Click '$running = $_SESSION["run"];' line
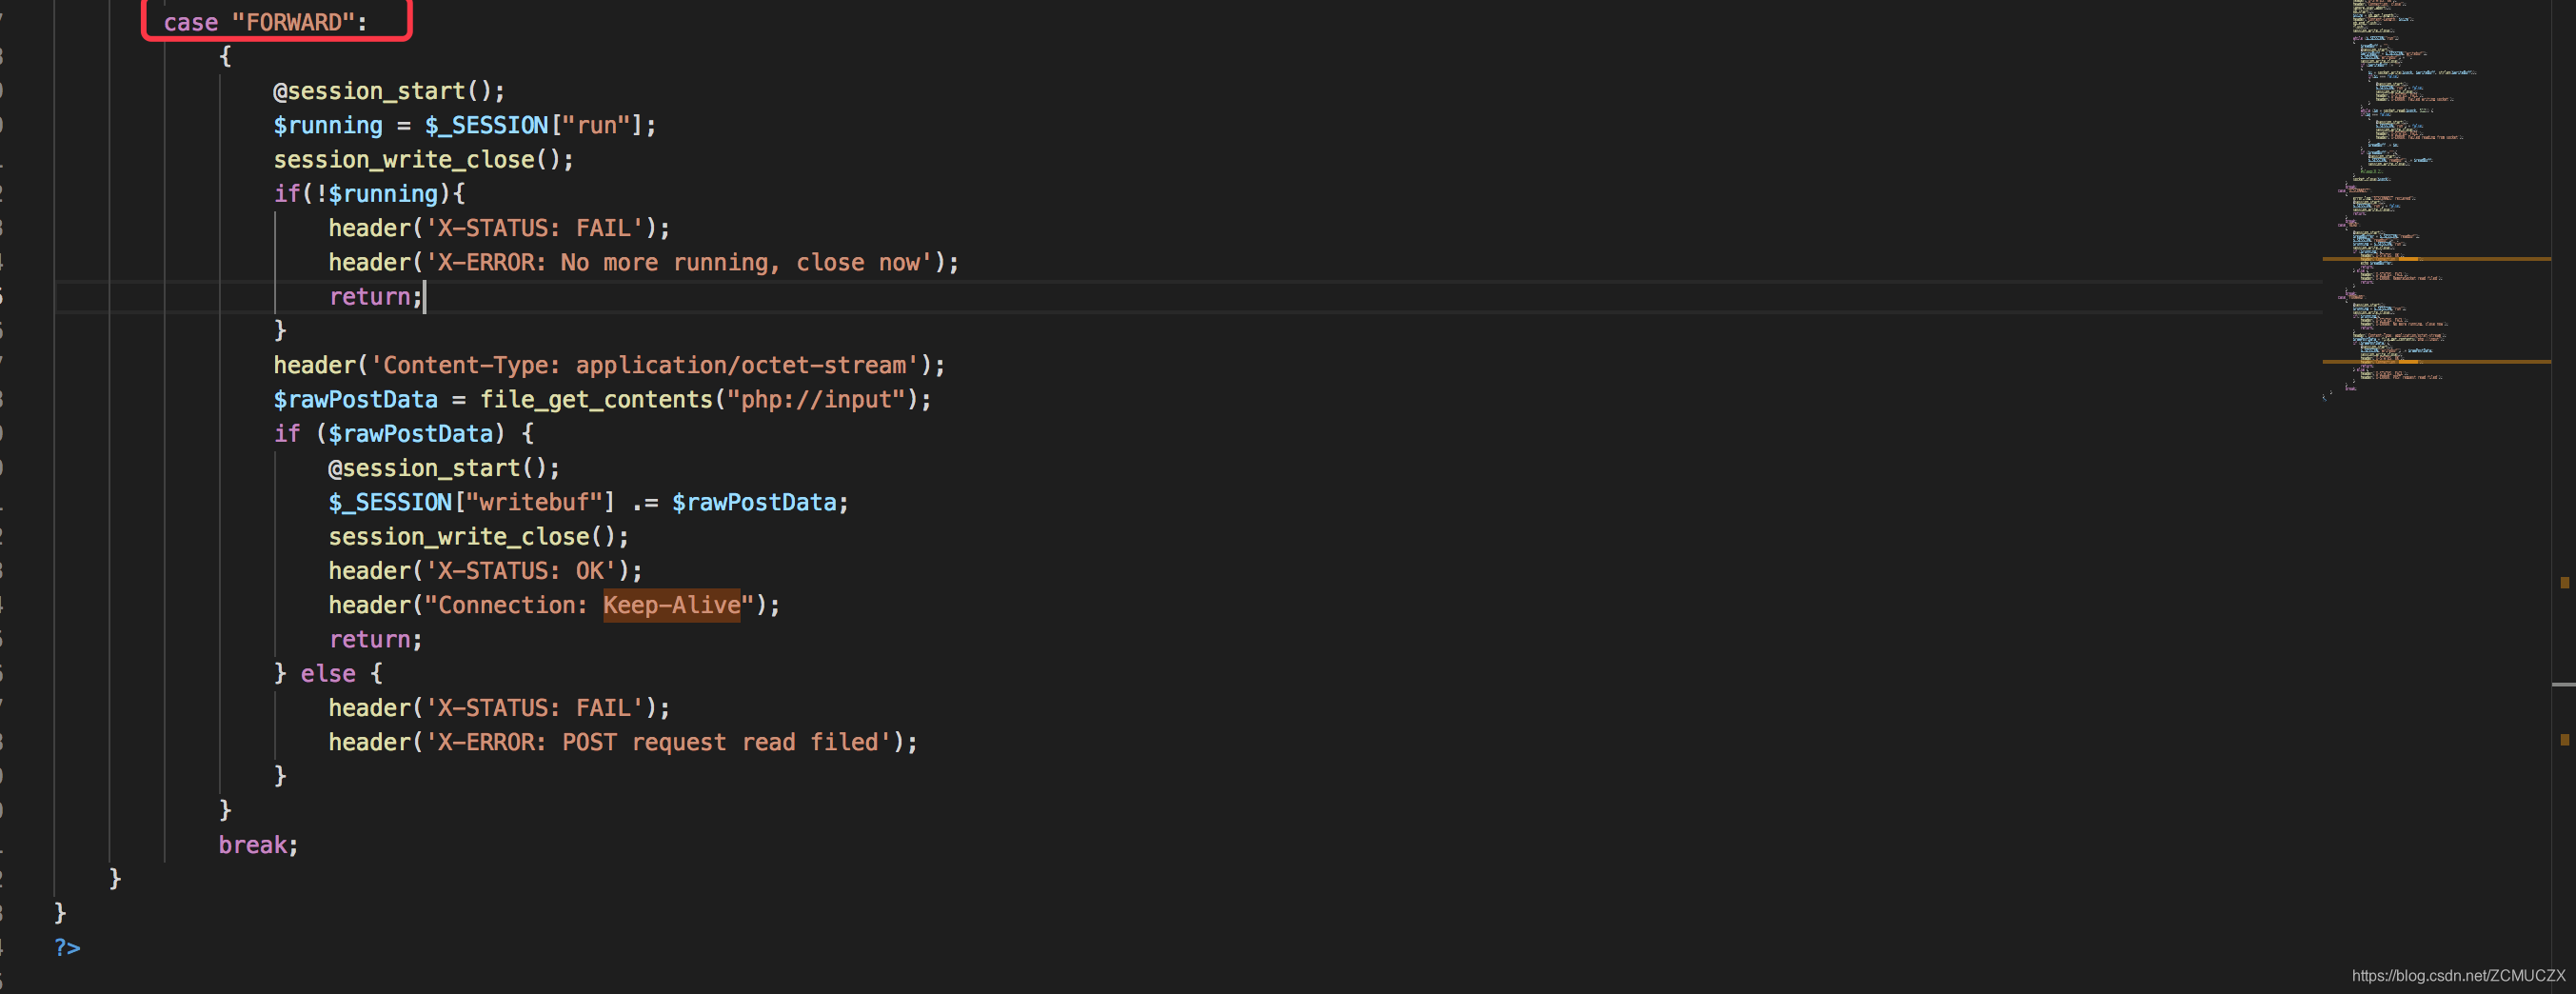Image resolution: width=2576 pixels, height=994 pixels. (x=465, y=125)
